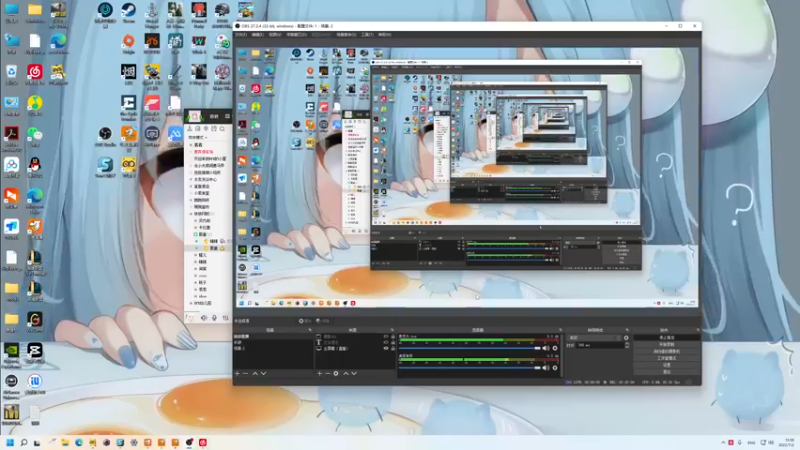Click the highlighted streaming button in OBS Controls
This screenshot has height=450, width=800.
(666, 337)
